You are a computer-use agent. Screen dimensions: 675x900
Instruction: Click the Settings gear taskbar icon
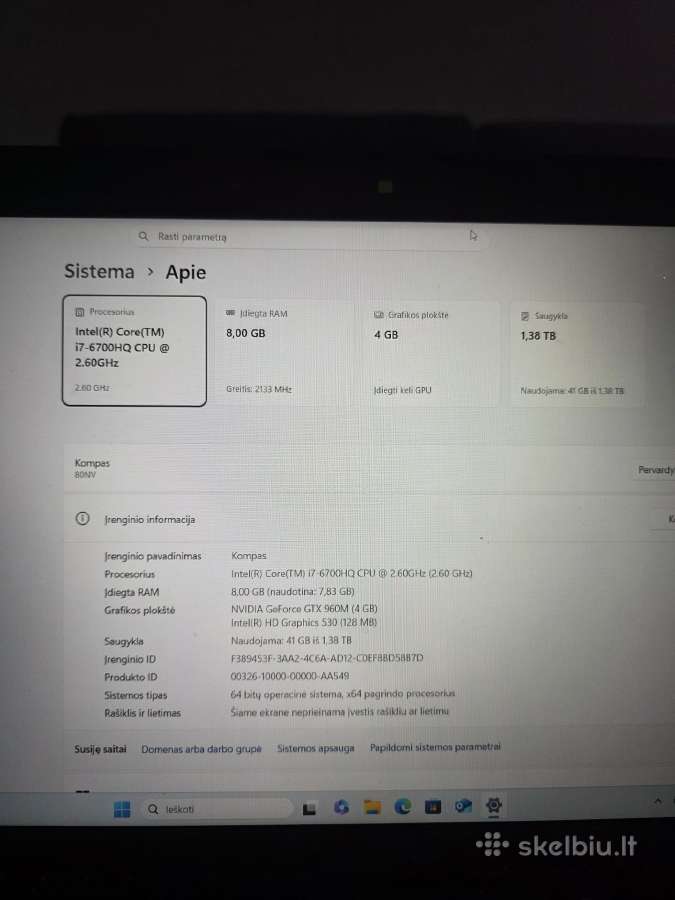pos(494,805)
